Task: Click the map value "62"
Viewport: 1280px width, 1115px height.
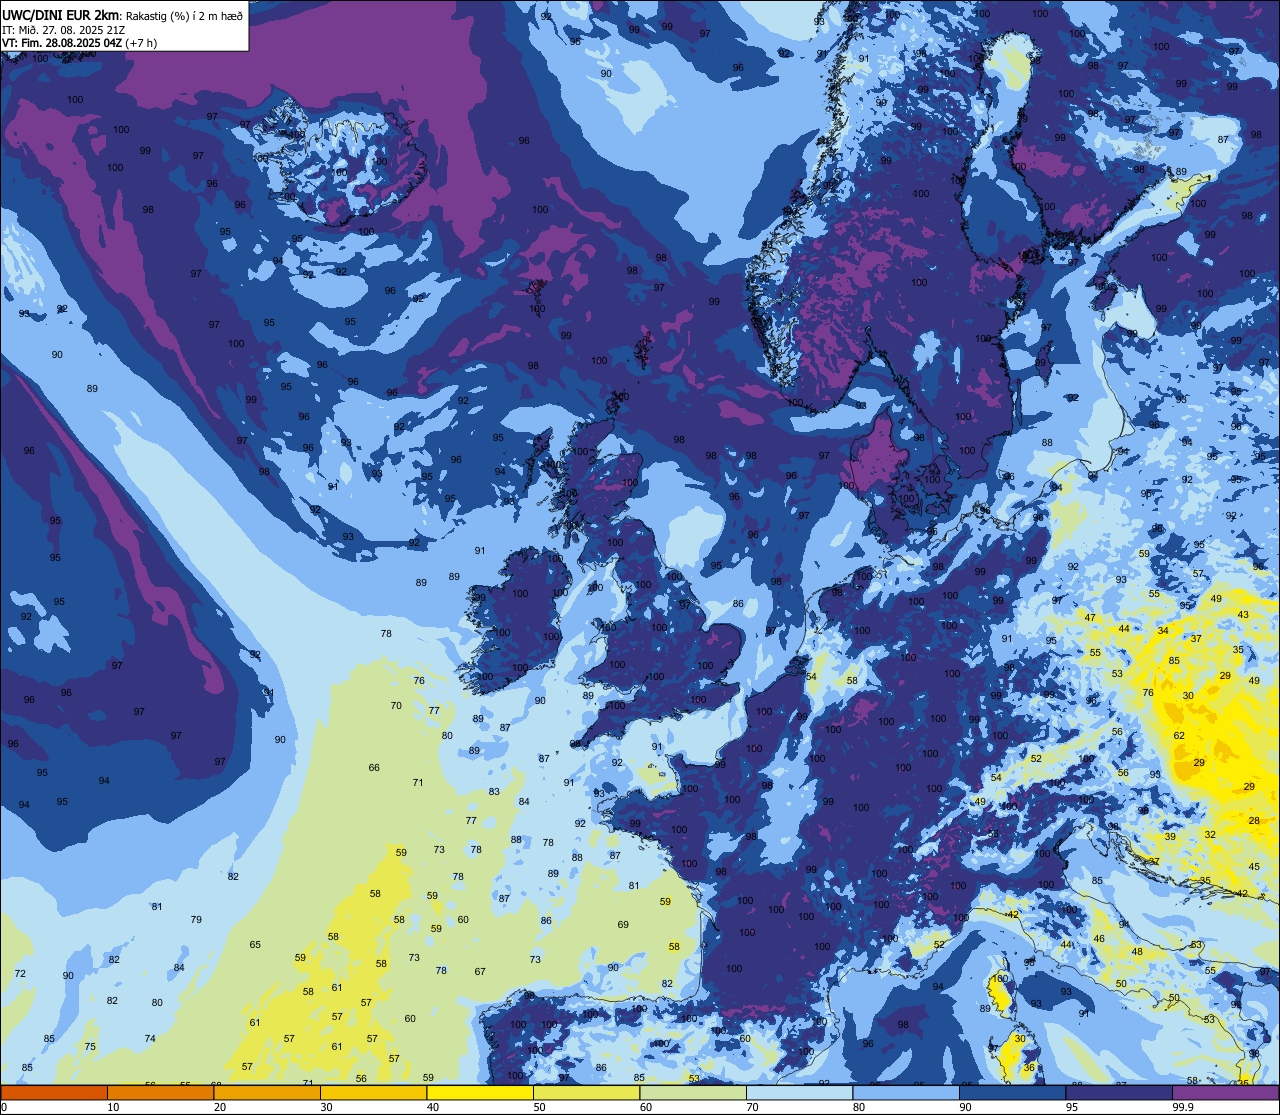Action: 1179,736
